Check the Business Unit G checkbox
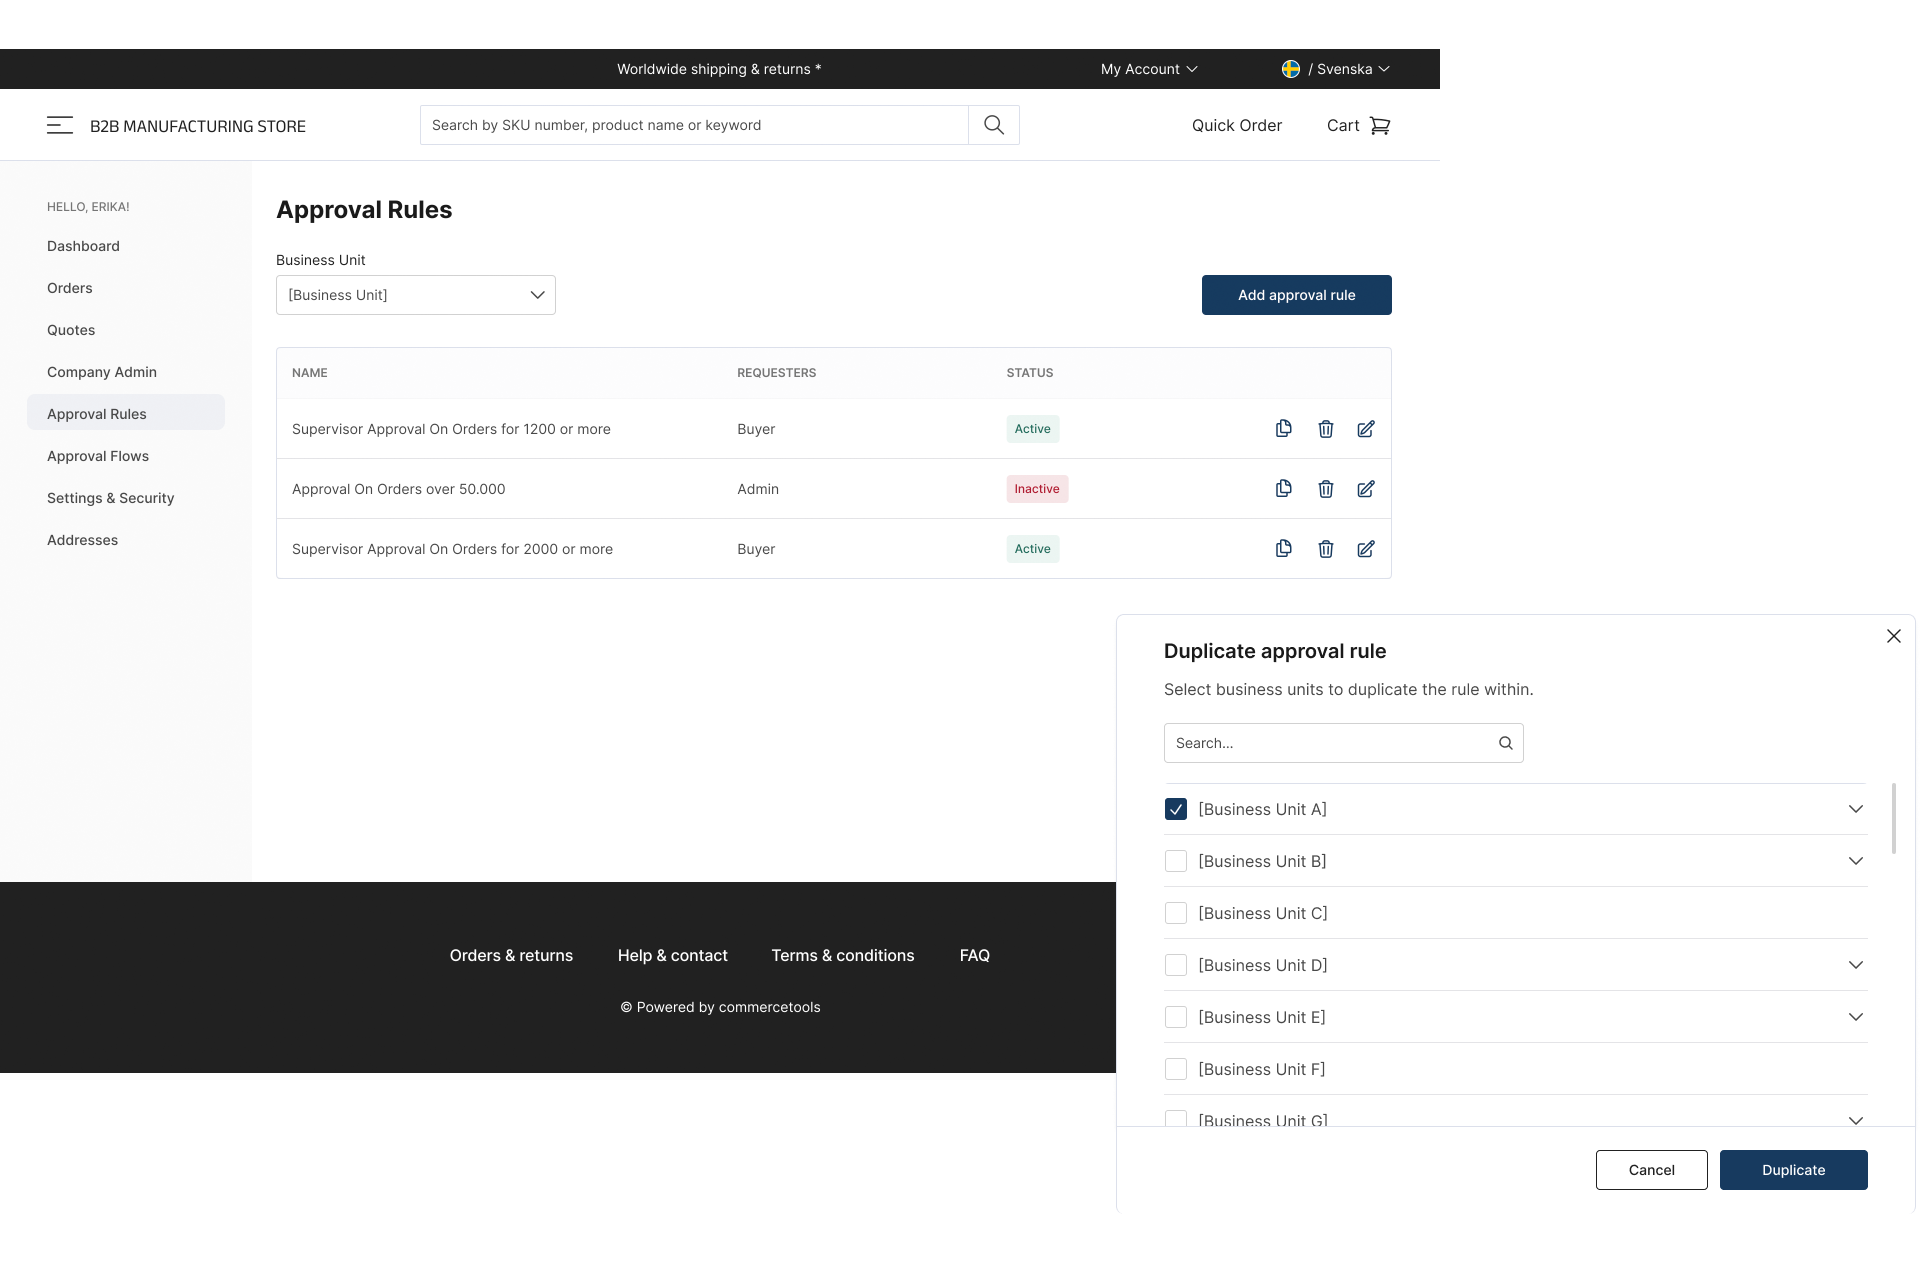Screen dimensions: 1920x1280 pos(1176,1119)
